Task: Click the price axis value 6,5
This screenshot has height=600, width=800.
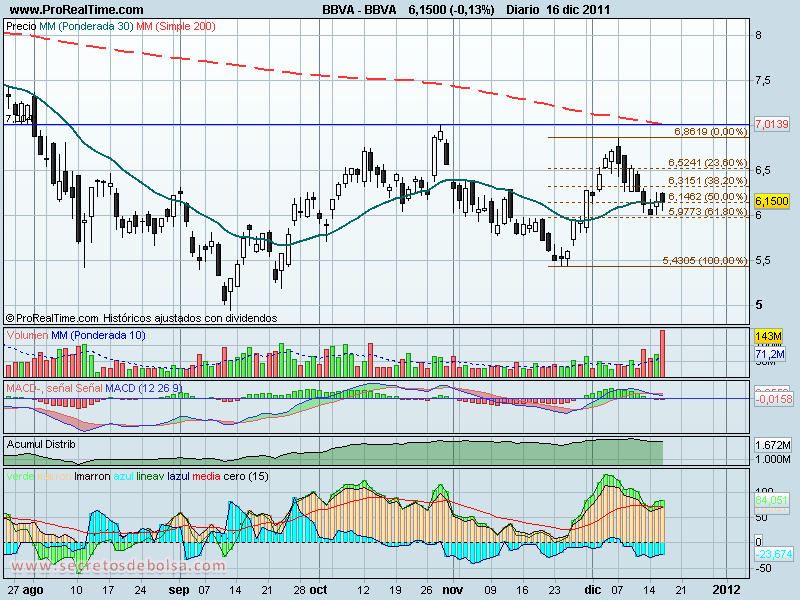Action: point(763,170)
